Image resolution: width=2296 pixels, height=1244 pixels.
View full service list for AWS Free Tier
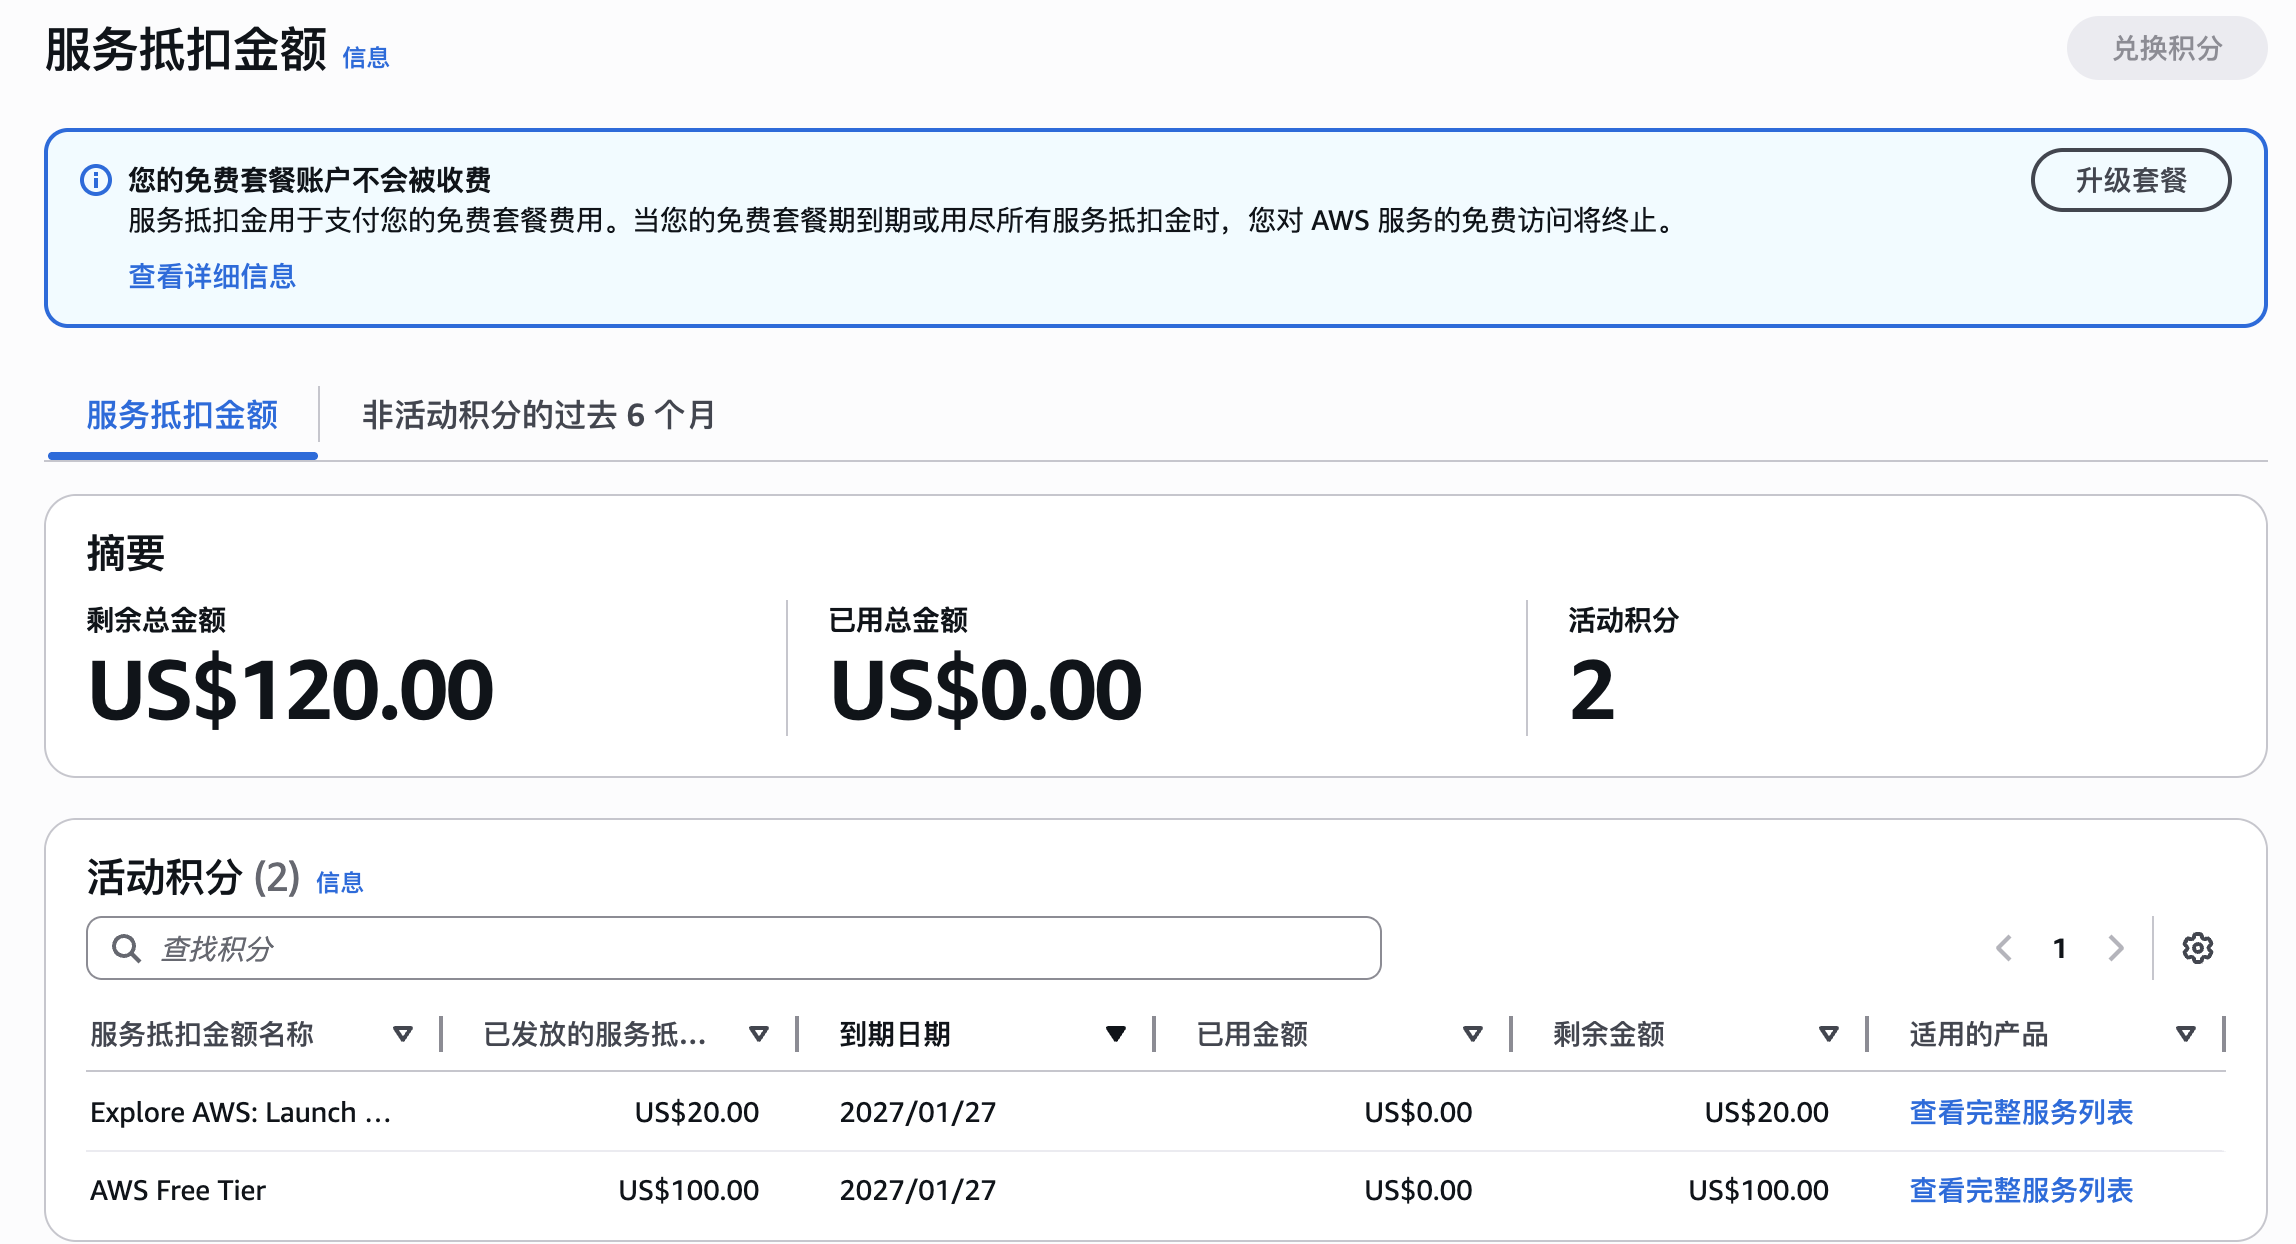2020,1190
